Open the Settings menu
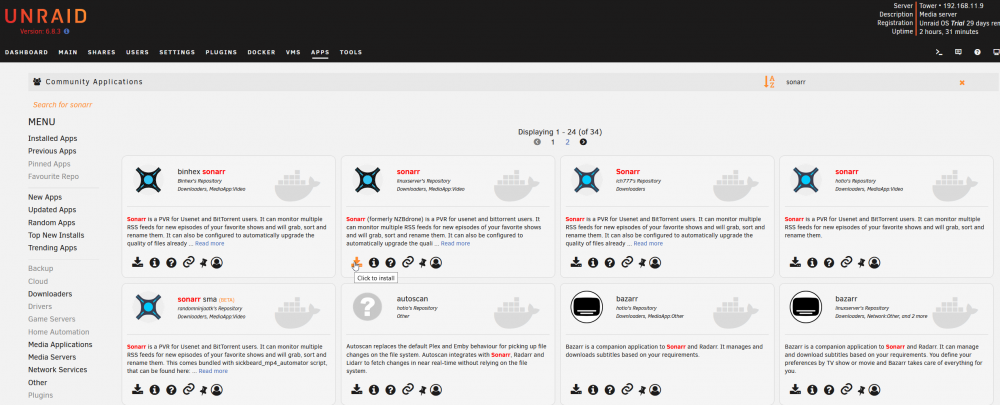The height and width of the screenshot is (405, 1000). pos(177,52)
